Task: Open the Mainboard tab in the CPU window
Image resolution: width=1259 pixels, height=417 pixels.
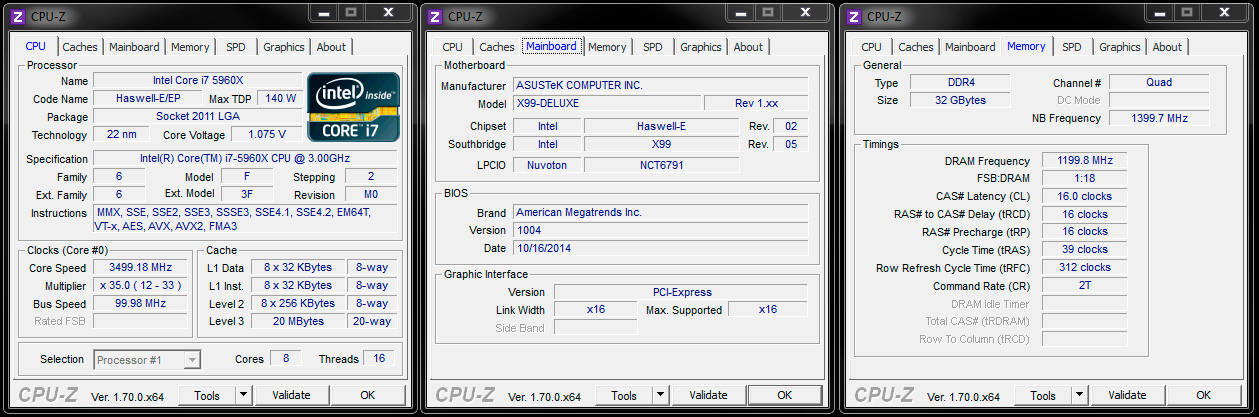Action: tap(134, 47)
